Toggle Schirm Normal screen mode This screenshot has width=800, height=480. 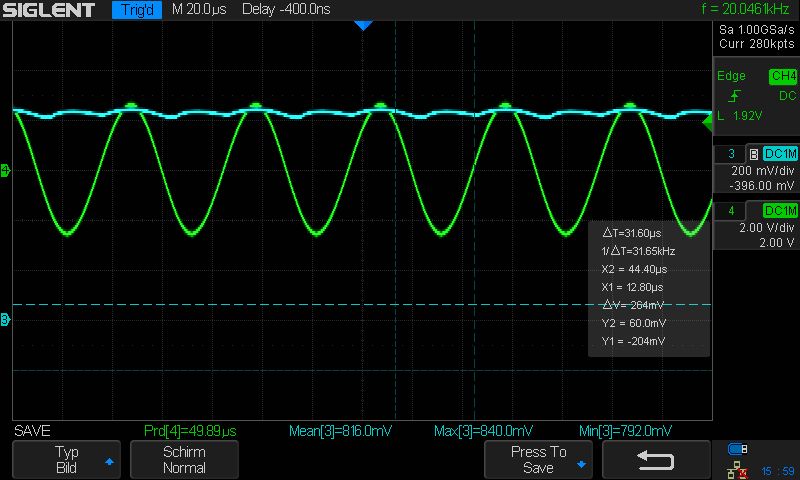click(x=184, y=460)
